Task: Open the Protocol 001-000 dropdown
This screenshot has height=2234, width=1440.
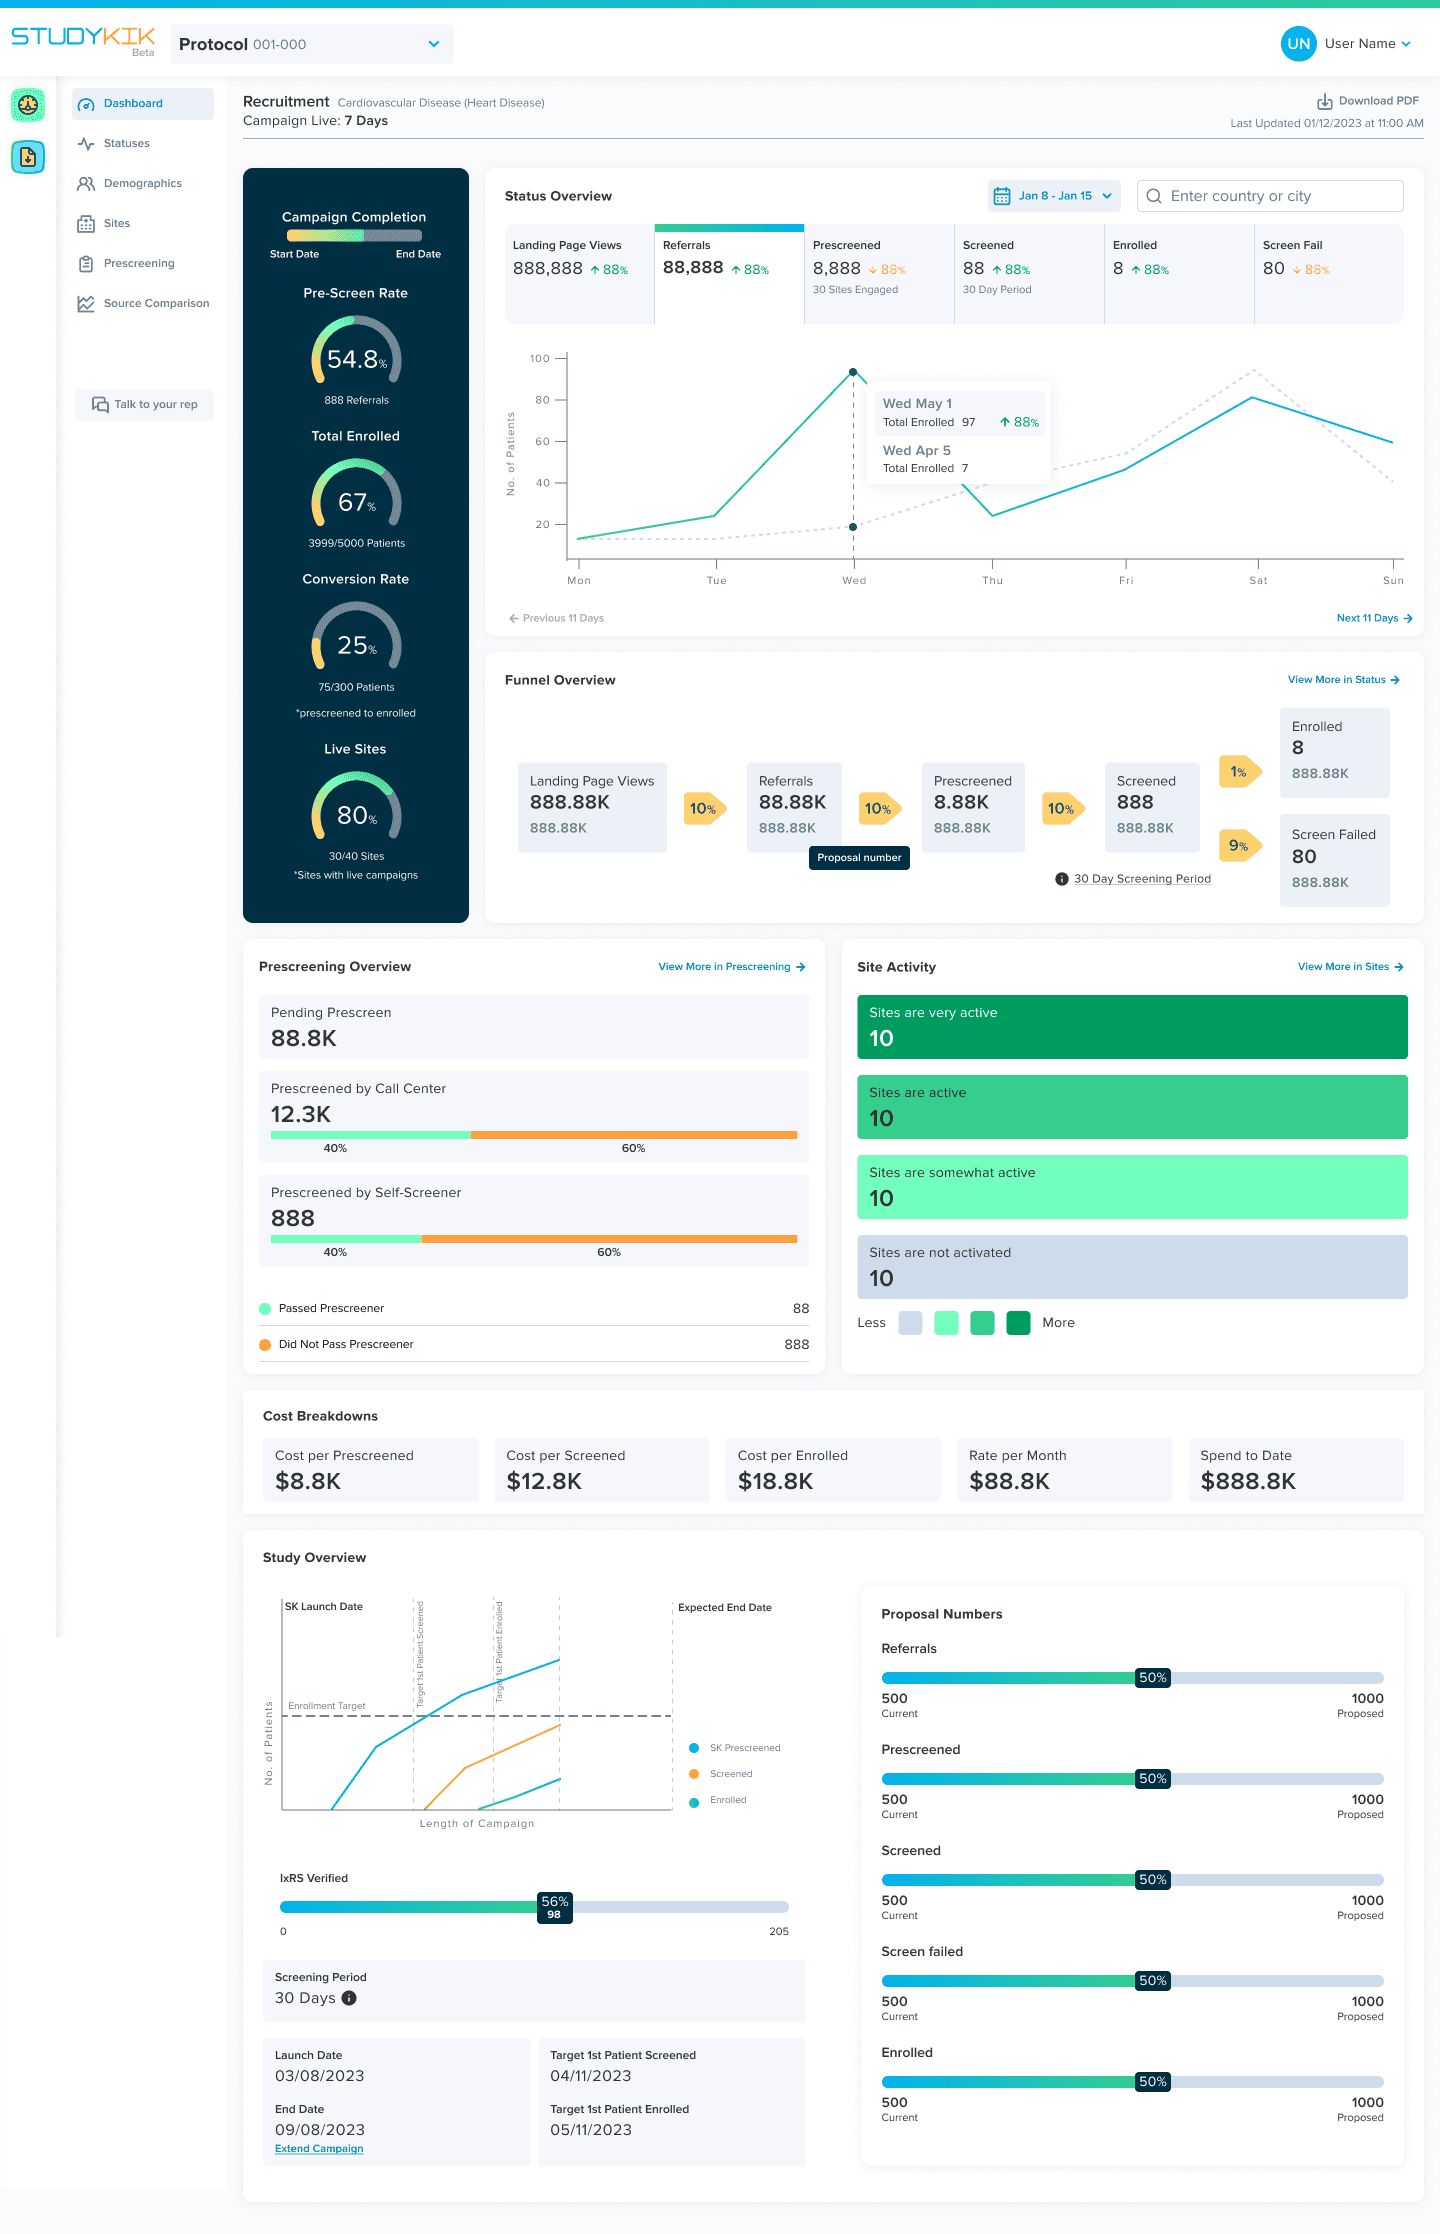Action: pos(312,44)
